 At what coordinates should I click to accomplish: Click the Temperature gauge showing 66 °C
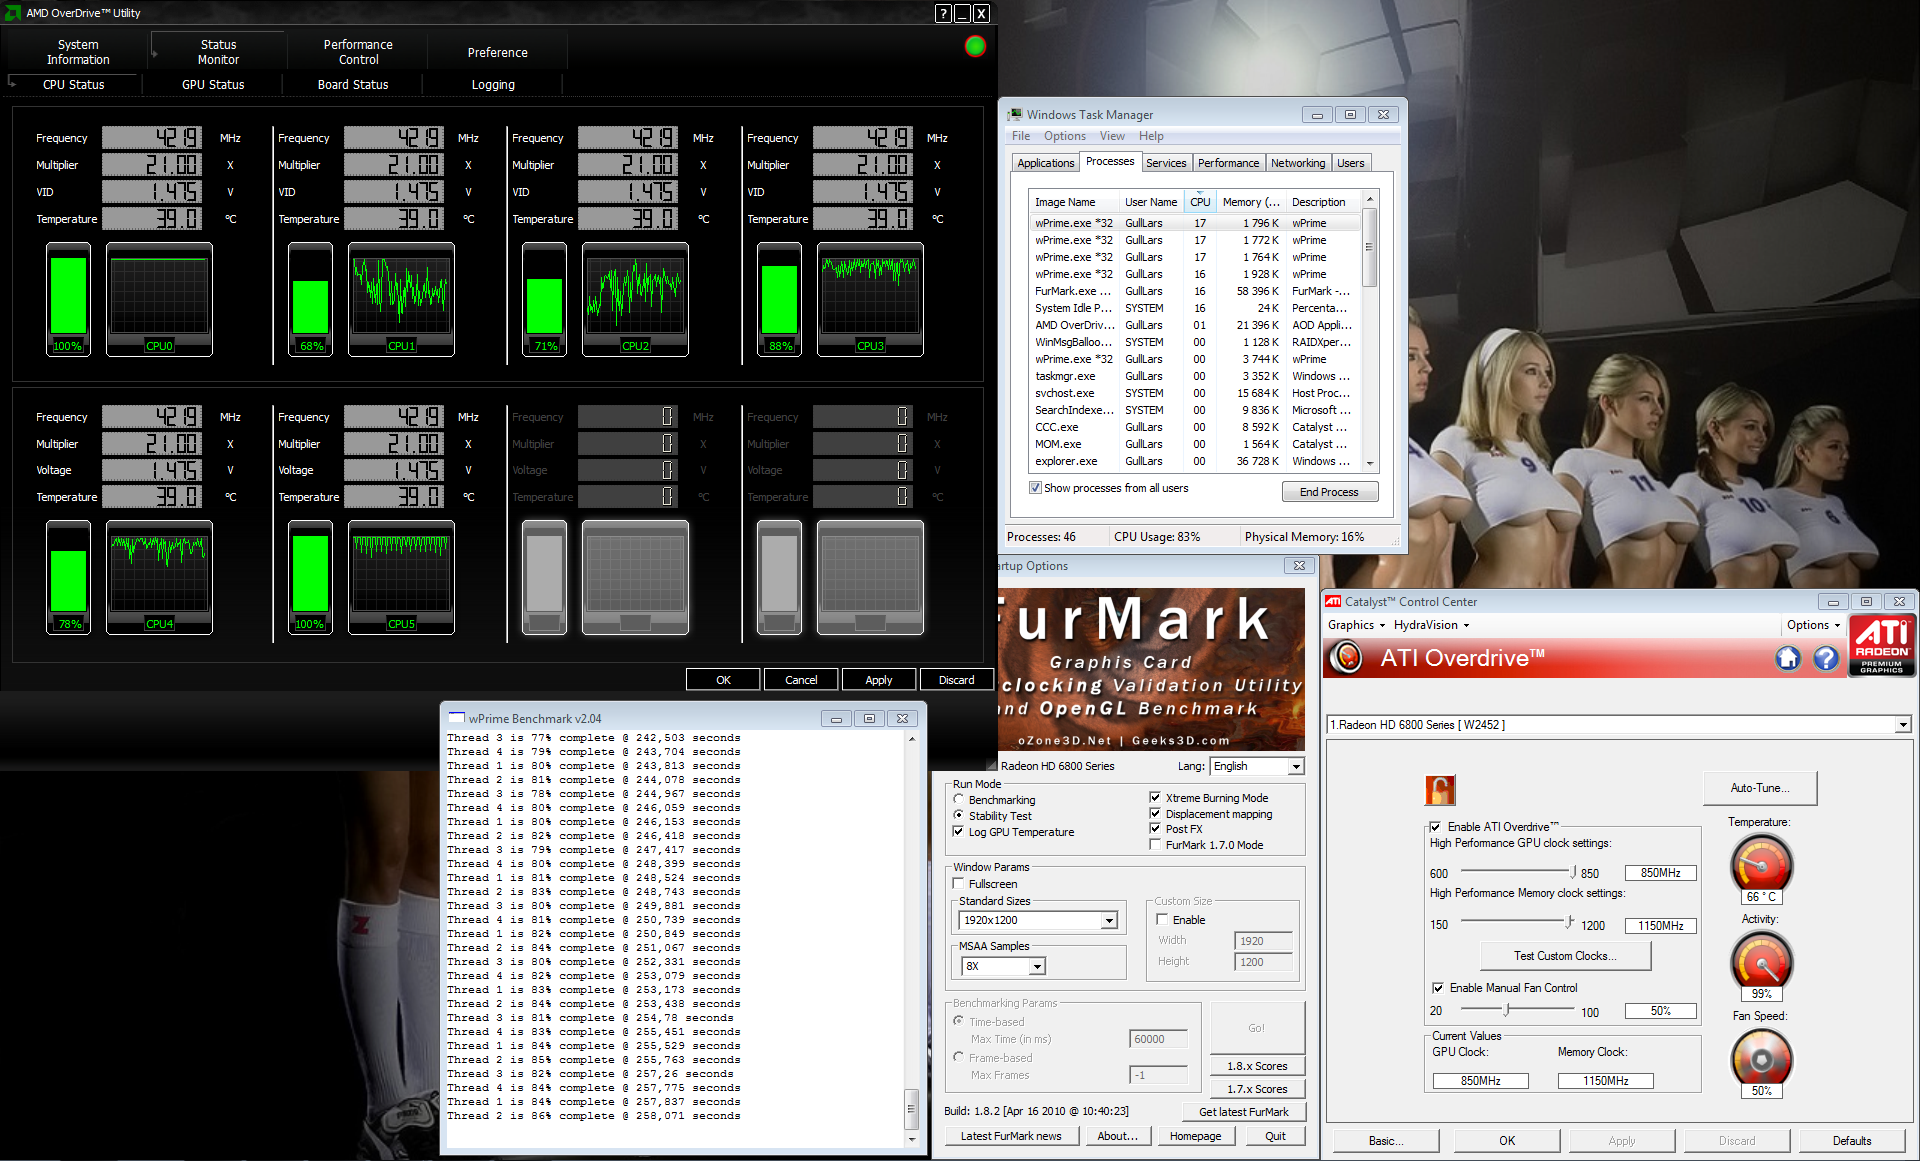[x=1761, y=863]
